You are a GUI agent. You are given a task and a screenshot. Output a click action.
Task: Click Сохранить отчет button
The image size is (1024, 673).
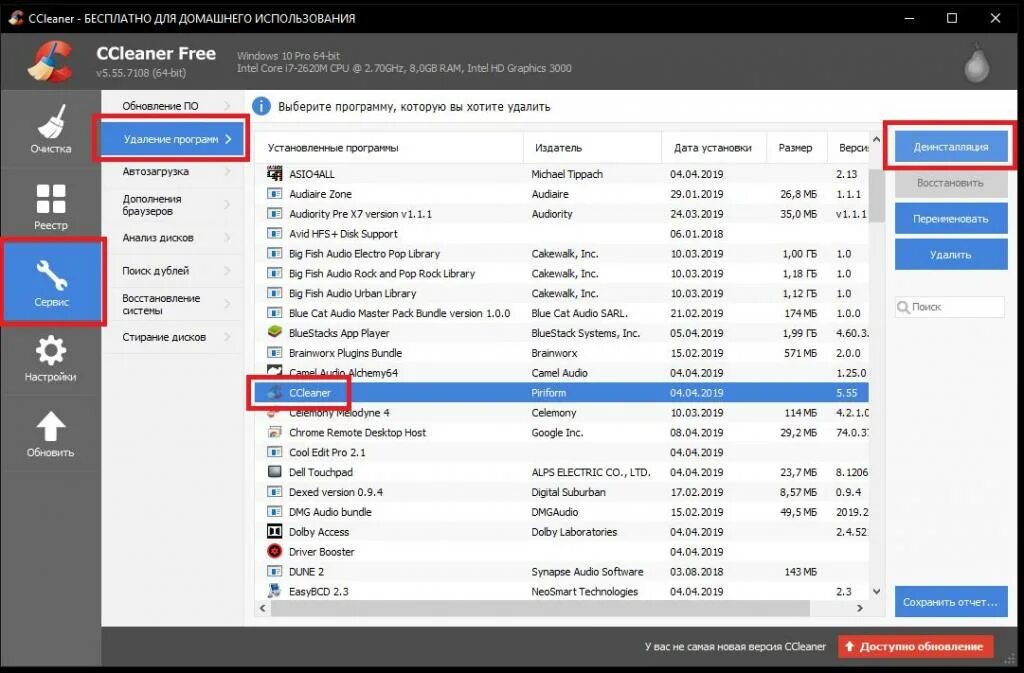(x=950, y=602)
